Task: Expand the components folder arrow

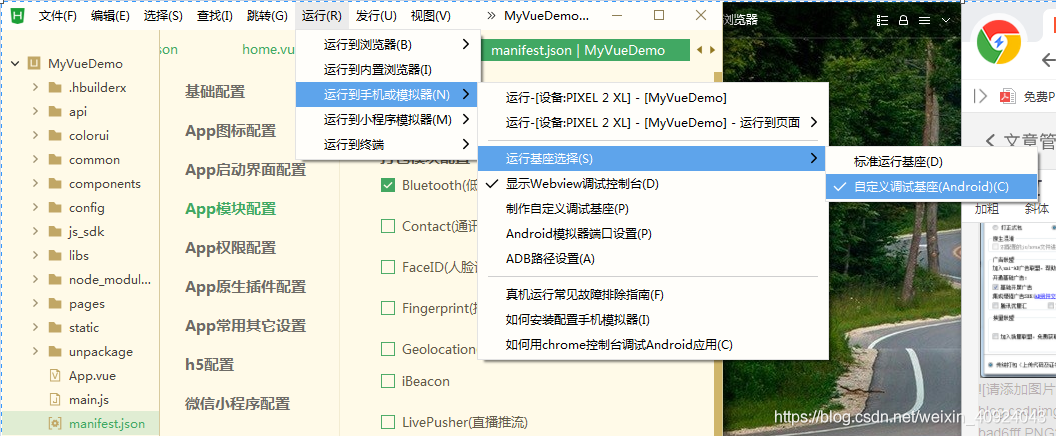Action: point(36,184)
